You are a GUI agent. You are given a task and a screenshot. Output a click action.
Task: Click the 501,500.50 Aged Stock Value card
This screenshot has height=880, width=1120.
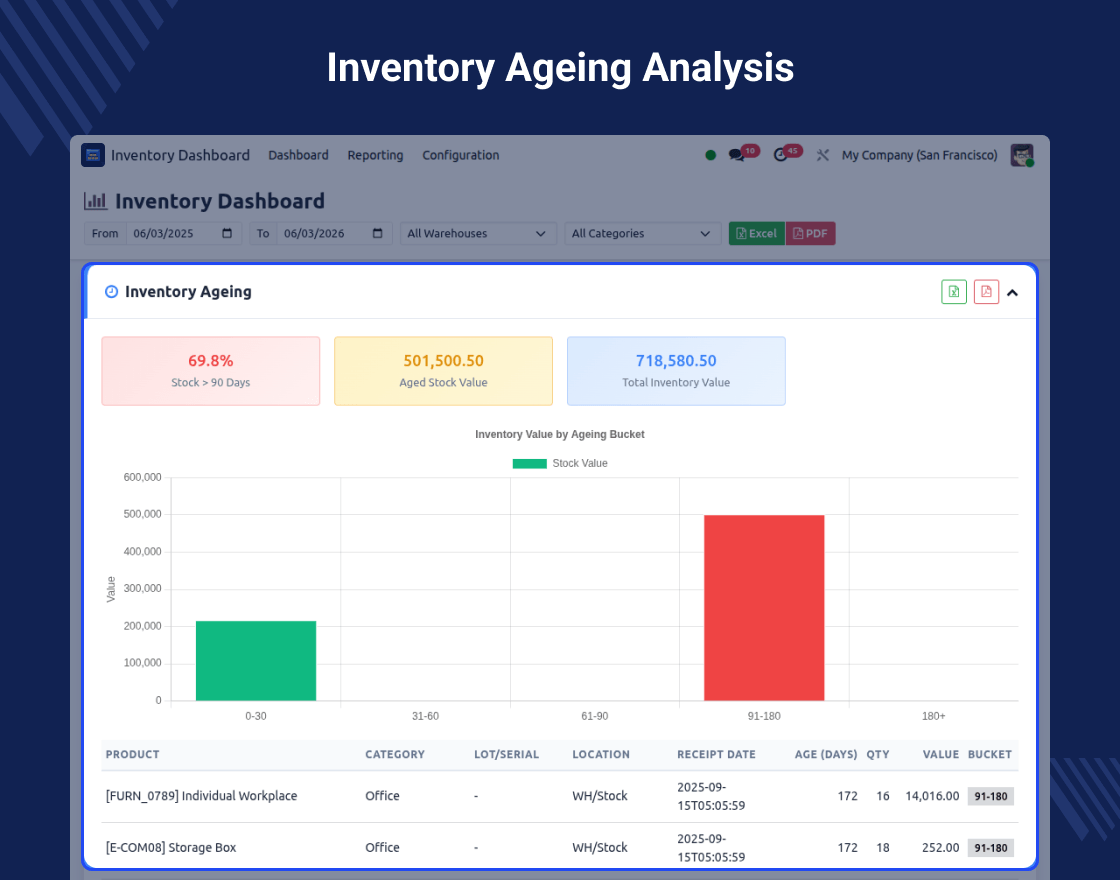pos(444,371)
